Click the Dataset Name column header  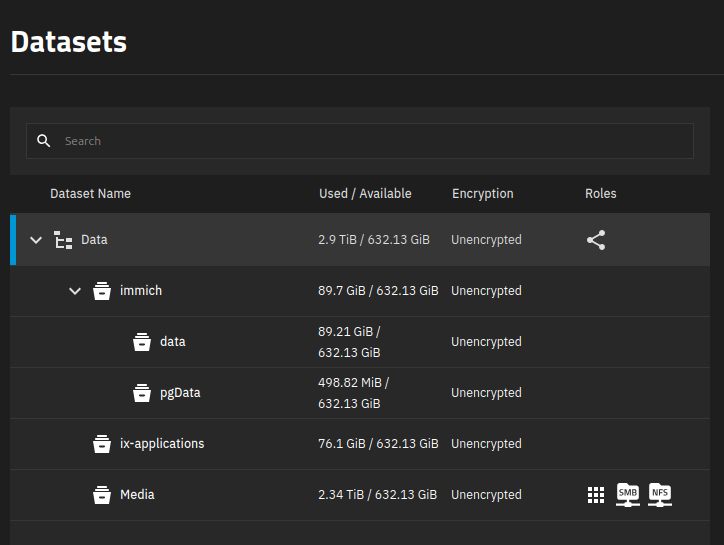click(90, 194)
